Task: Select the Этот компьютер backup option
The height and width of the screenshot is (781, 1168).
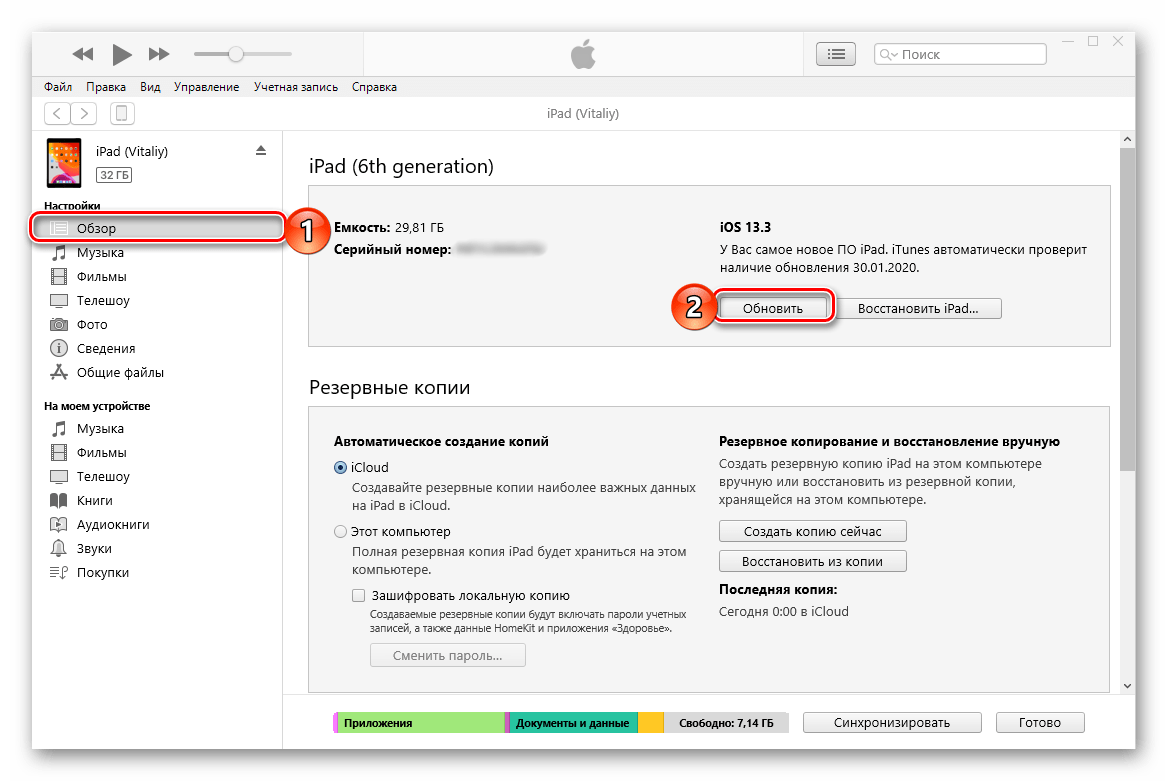Action: point(341,532)
